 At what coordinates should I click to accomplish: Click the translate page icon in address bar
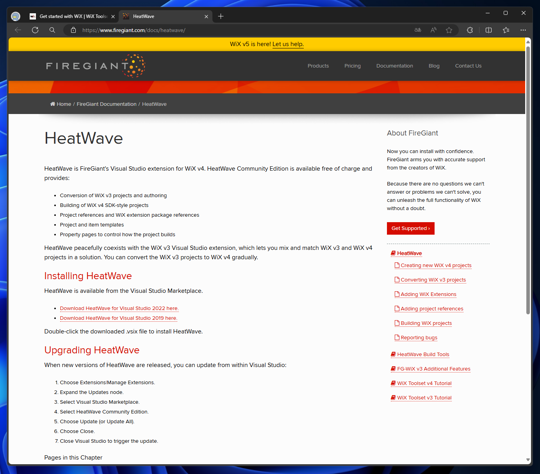pyautogui.click(x=417, y=30)
